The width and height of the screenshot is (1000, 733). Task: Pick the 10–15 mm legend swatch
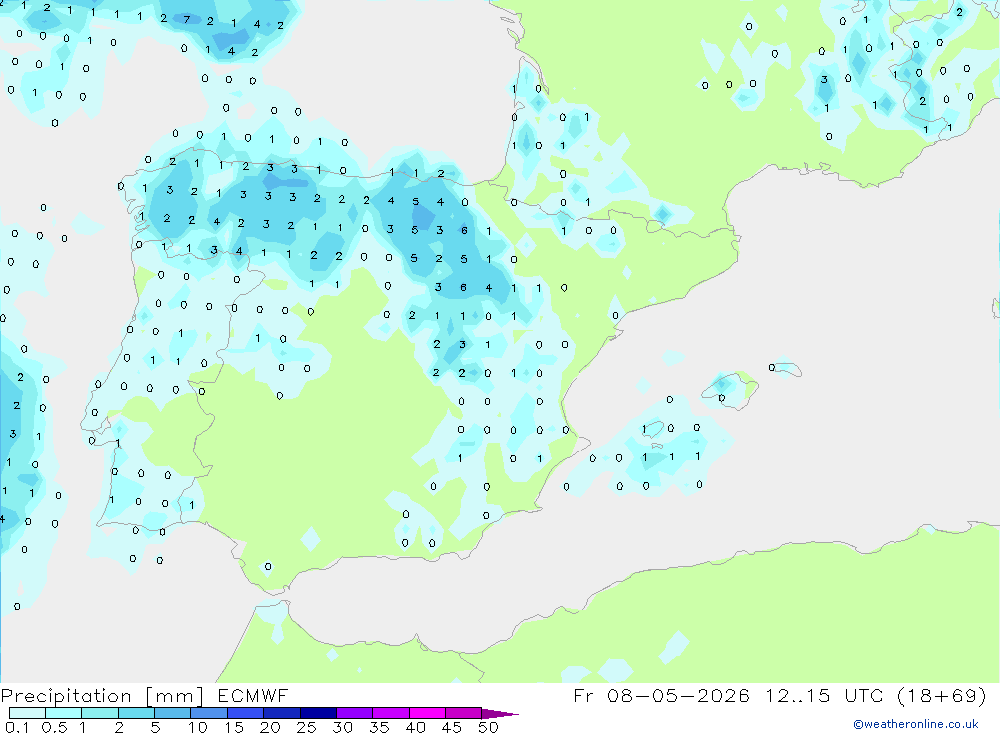pyautogui.click(x=209, y=713)
